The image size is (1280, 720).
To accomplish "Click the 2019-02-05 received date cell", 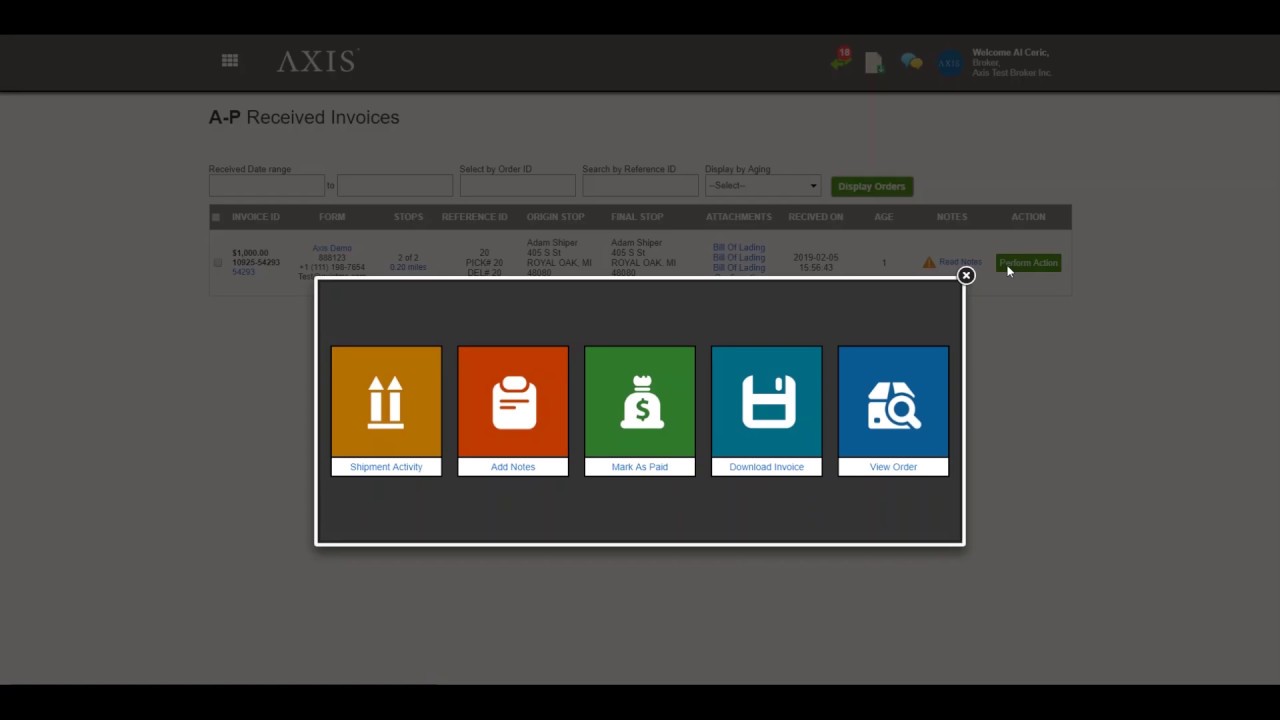I will (x=816, y=258).
